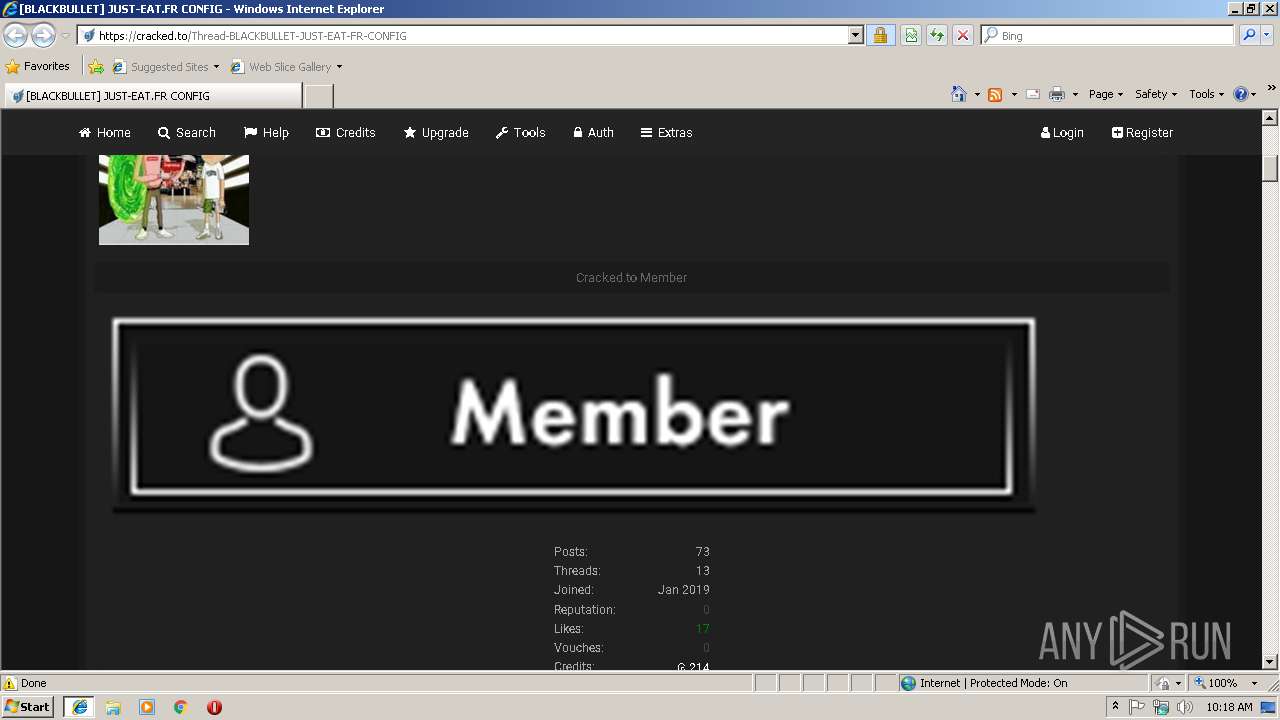
Task: Open the red Opera-style taskbar icon
Action: point(214,707)
